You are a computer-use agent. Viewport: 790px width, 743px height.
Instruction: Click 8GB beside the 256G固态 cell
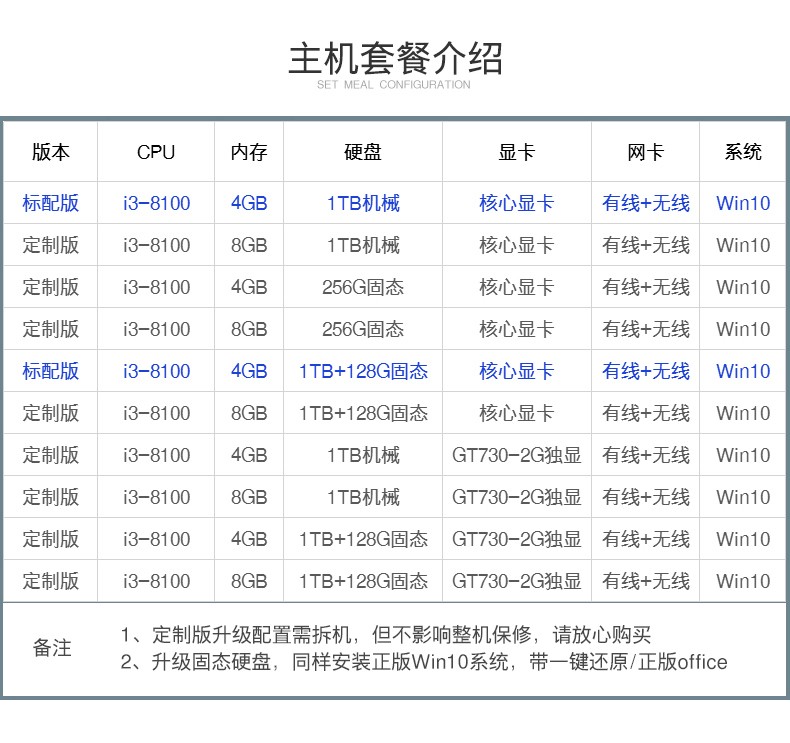coord(249,329)
